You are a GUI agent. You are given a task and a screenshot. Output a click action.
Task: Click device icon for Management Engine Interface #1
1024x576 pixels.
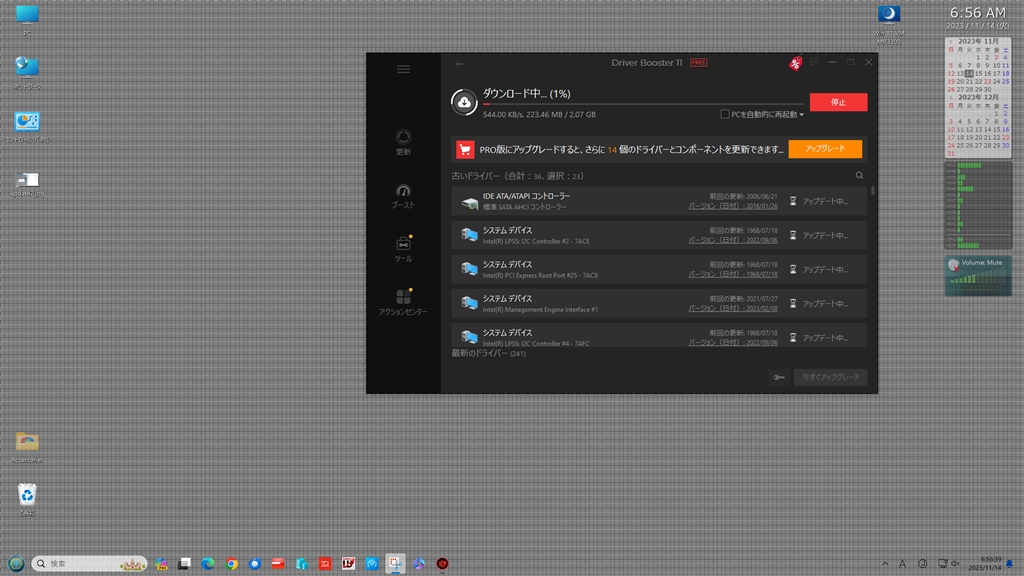coord(469,303)
